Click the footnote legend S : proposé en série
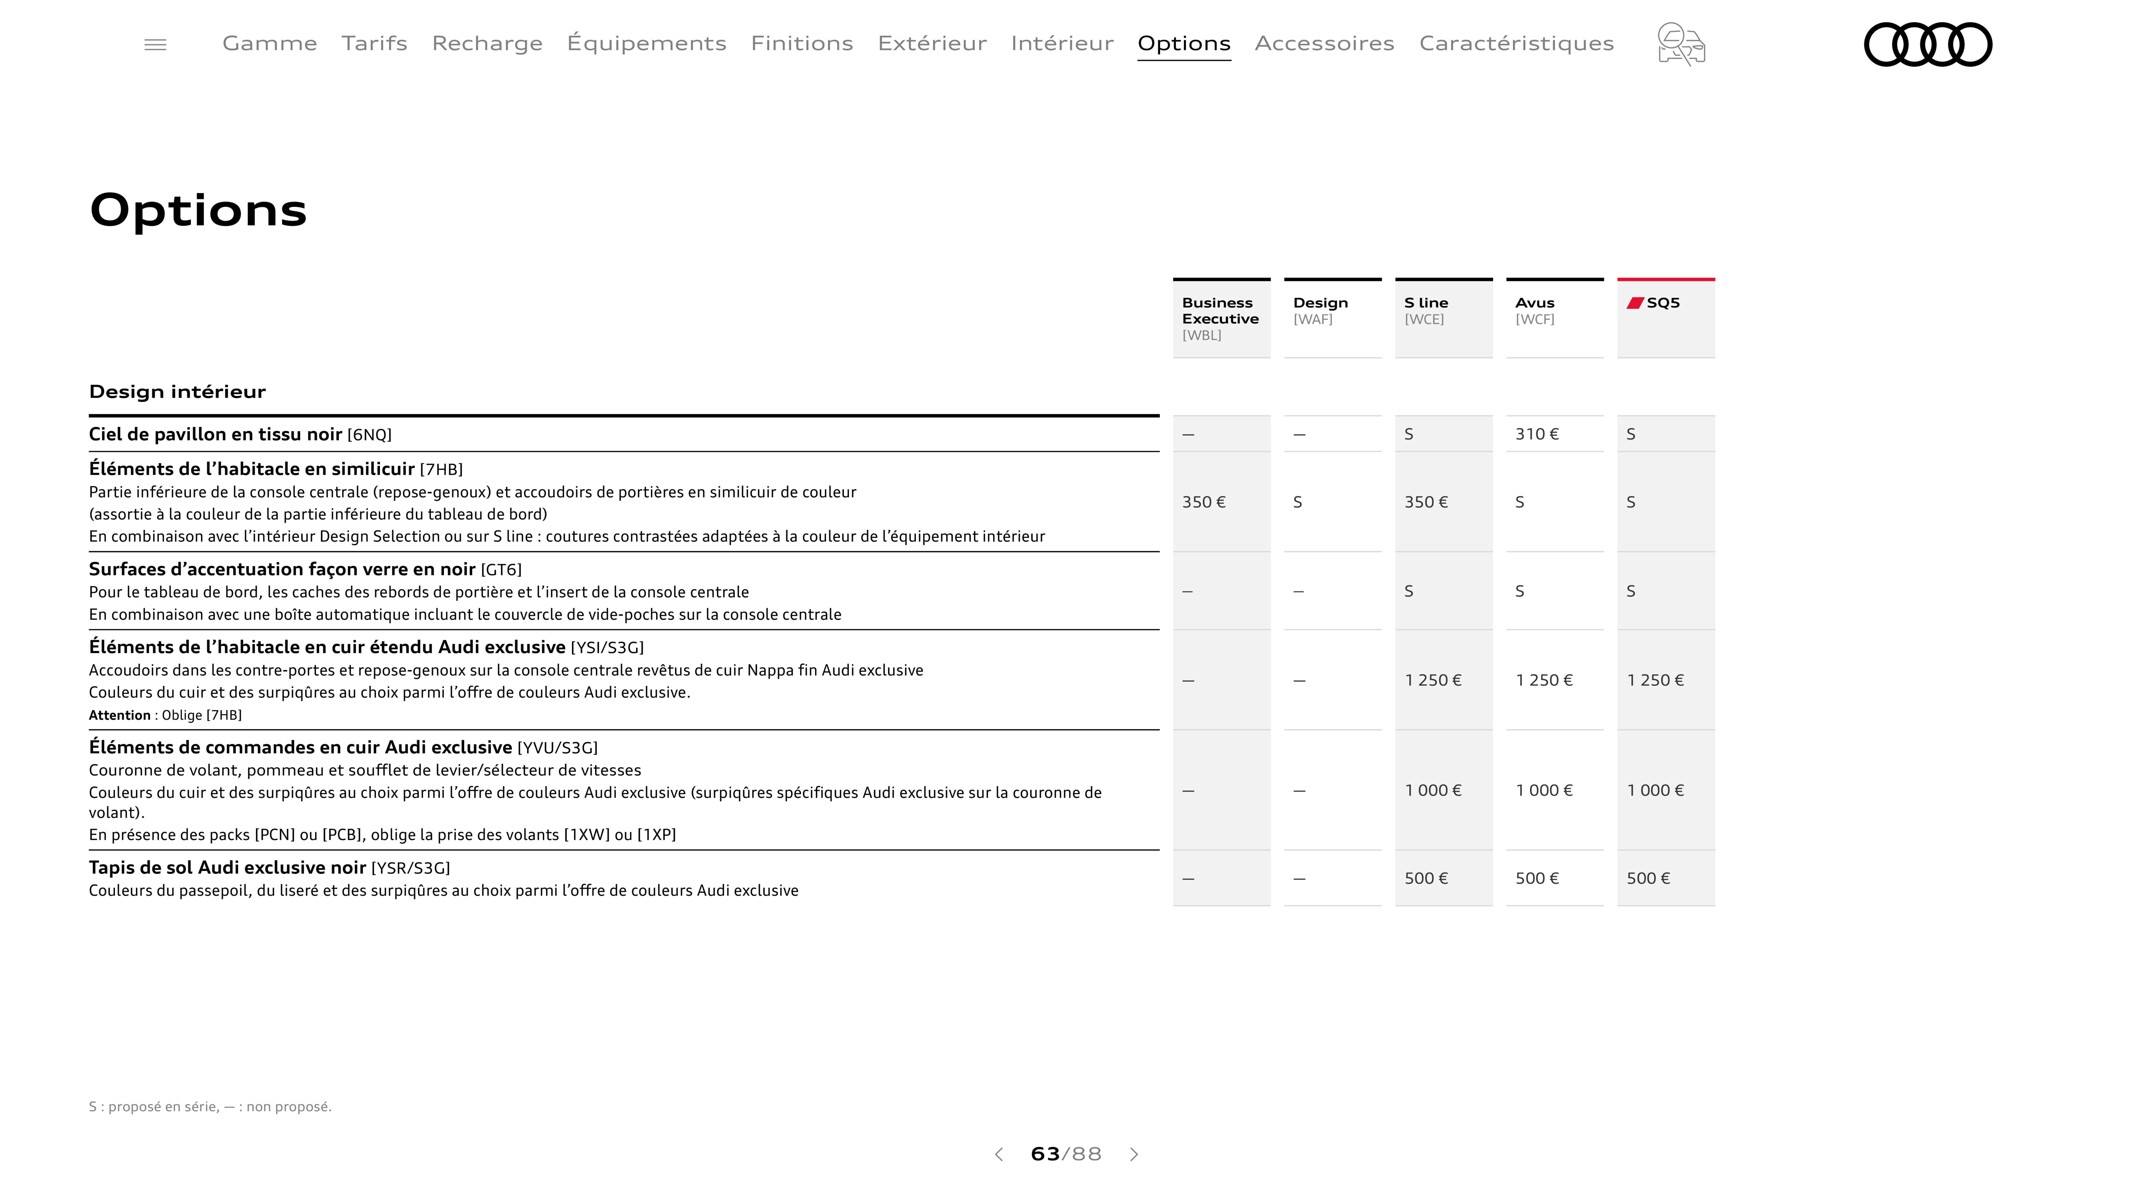2133x1200 pixels. click(x=210, y=1106)
